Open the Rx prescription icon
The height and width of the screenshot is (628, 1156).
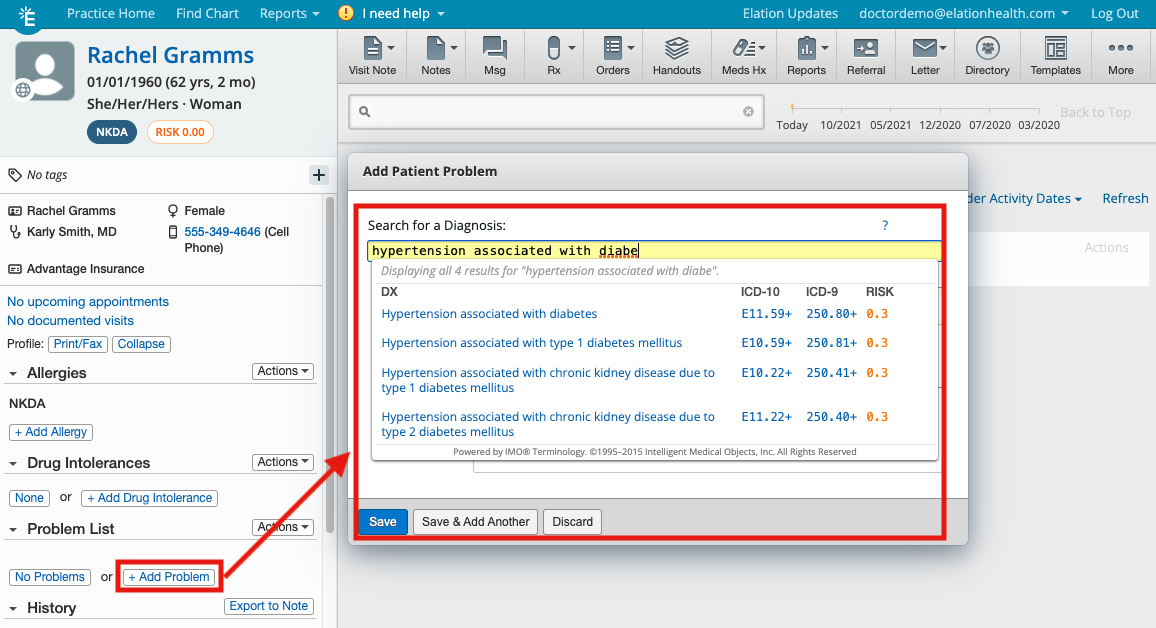553,56
